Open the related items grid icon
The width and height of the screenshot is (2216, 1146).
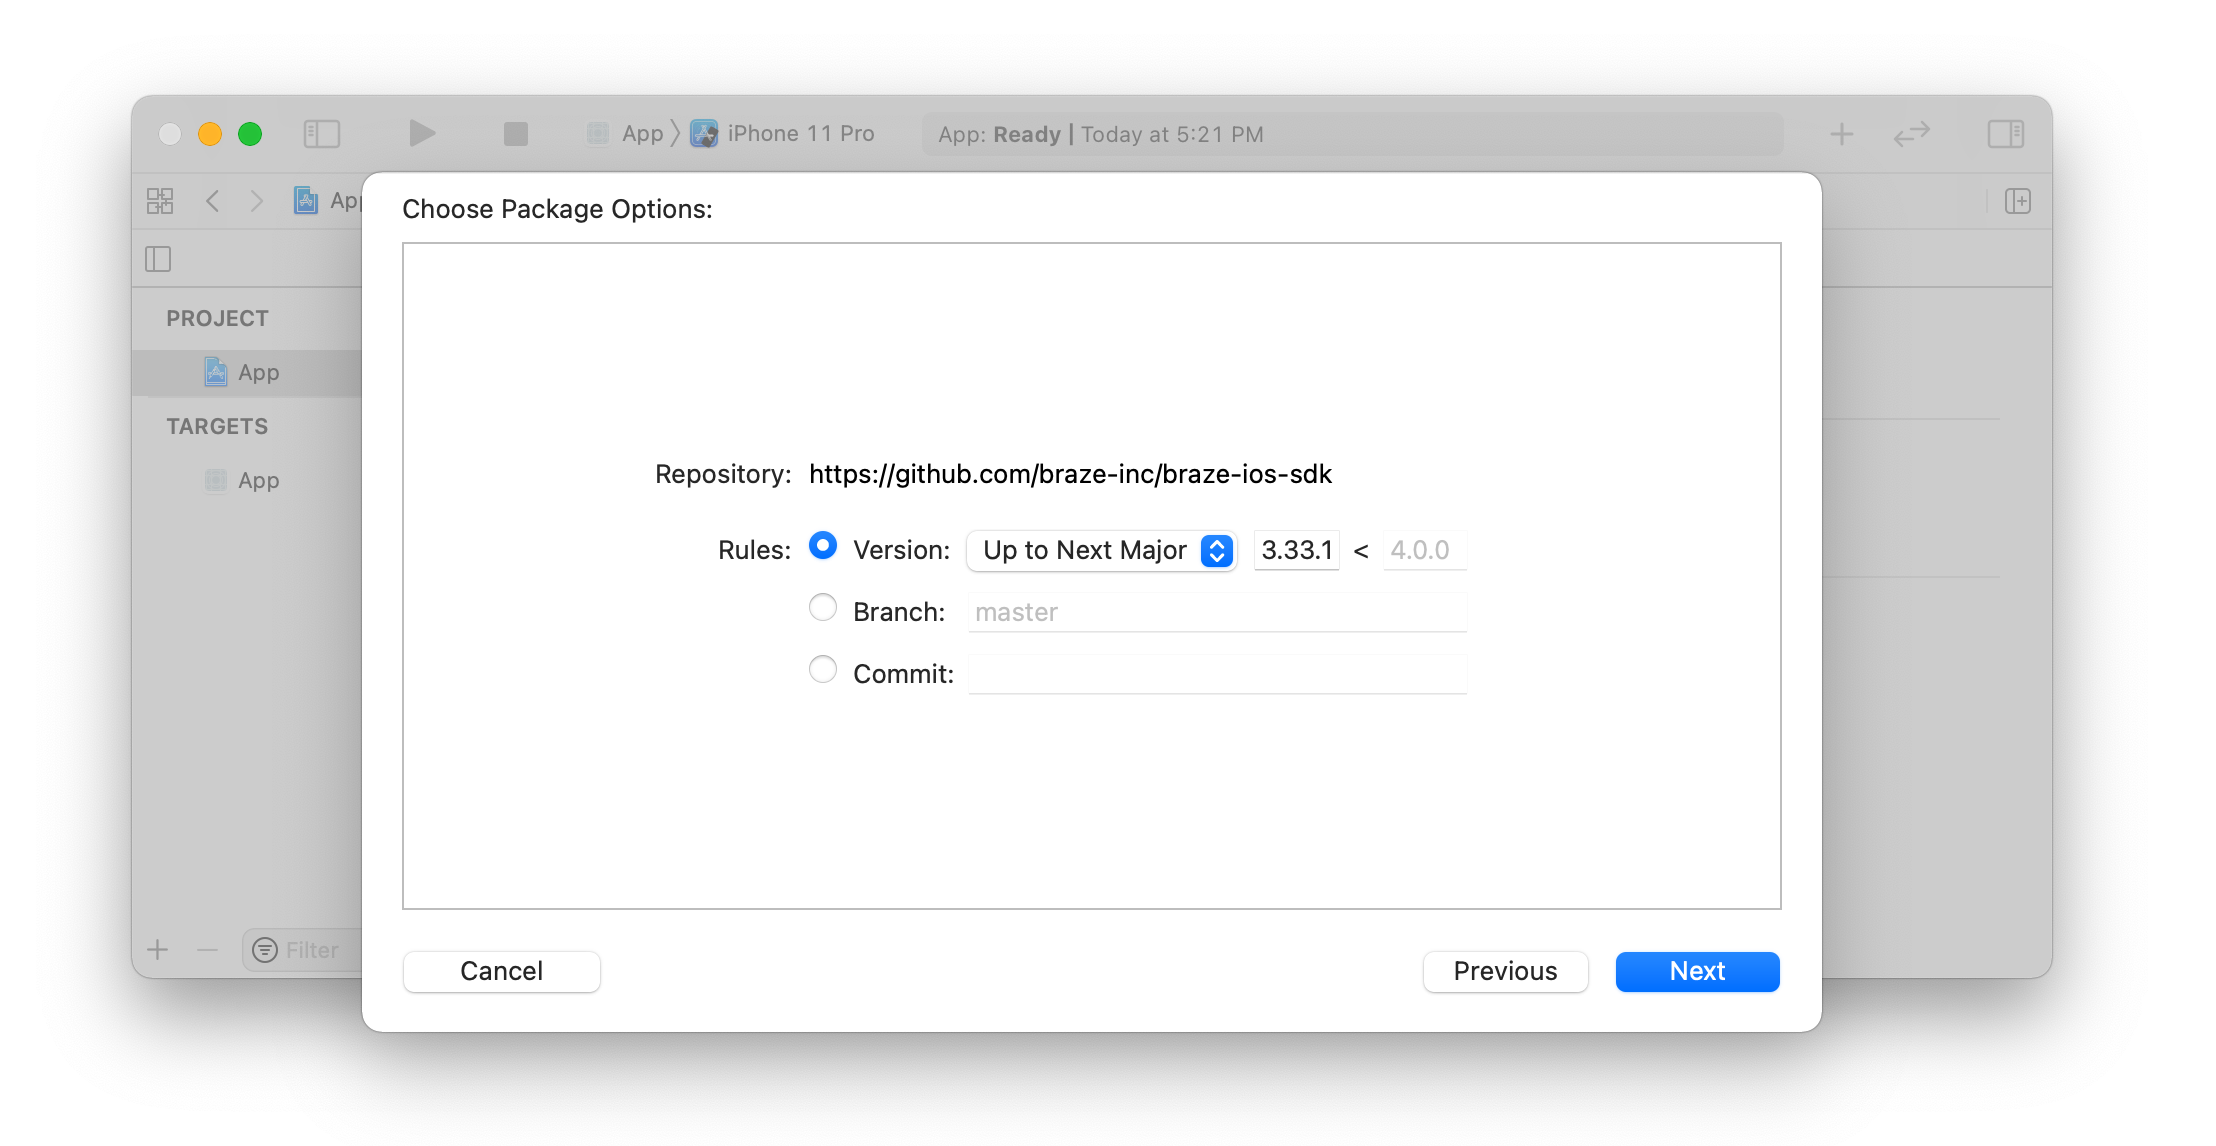pyautogui.click(x=160, y=201)
